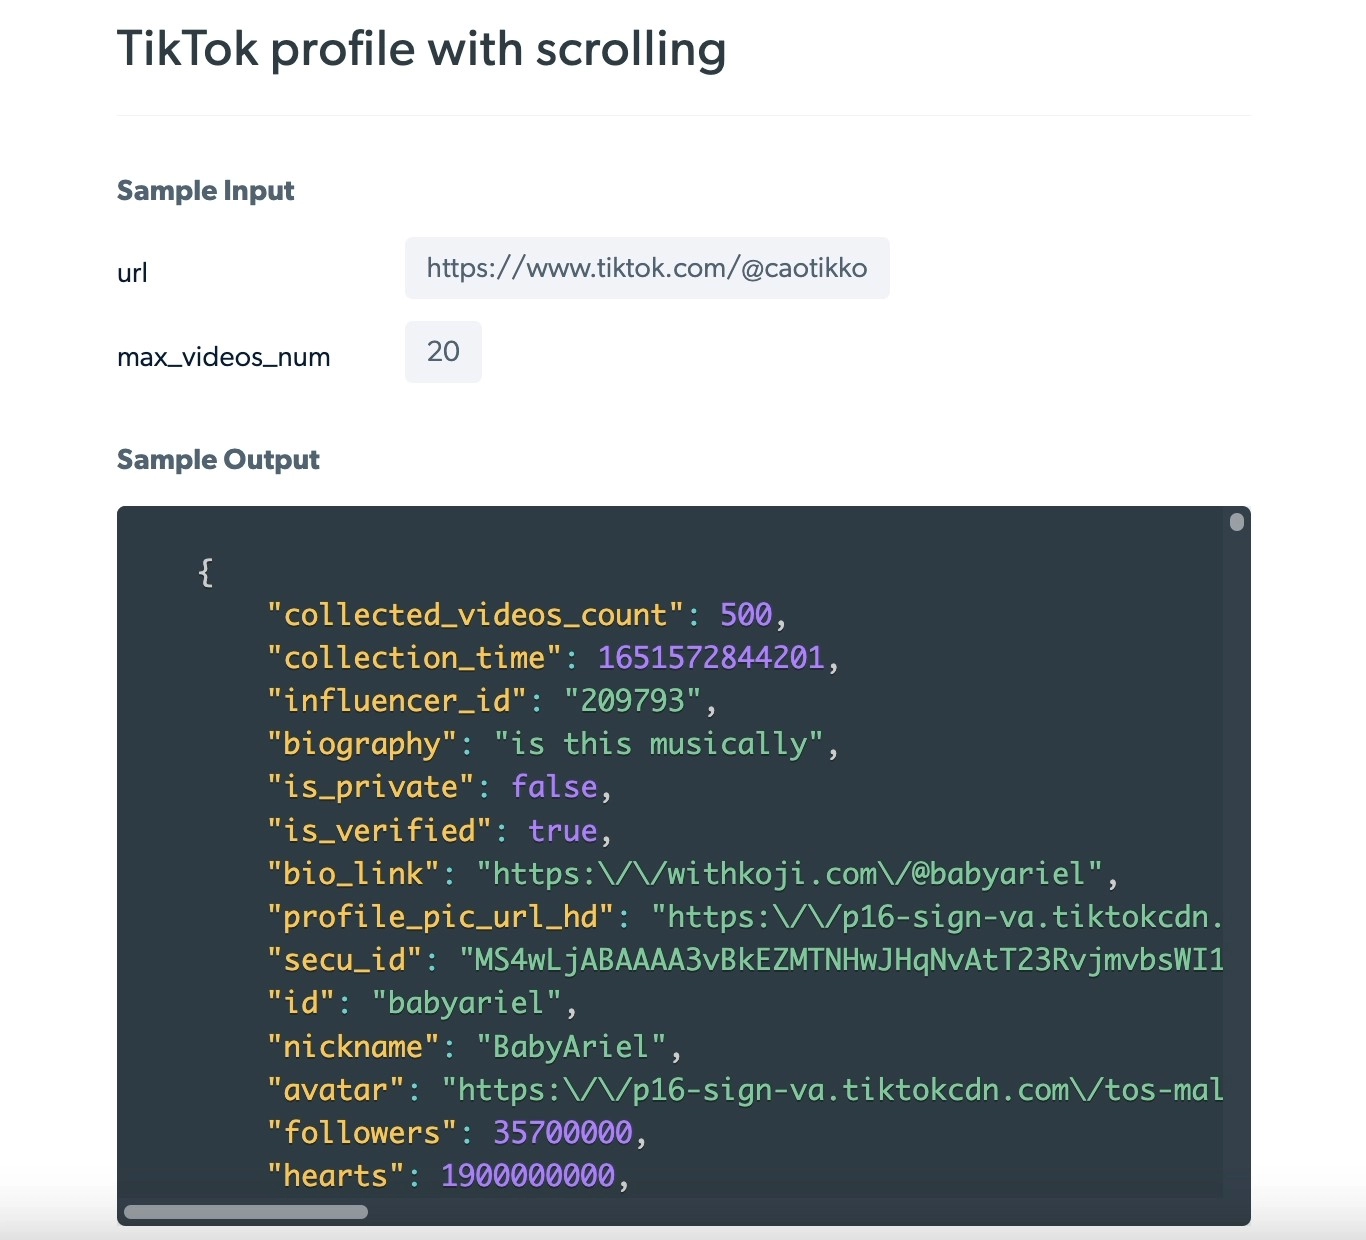Select the collected_videos_count value 500
Viewport: 1366px width, 1240px height.
point(747,614)
